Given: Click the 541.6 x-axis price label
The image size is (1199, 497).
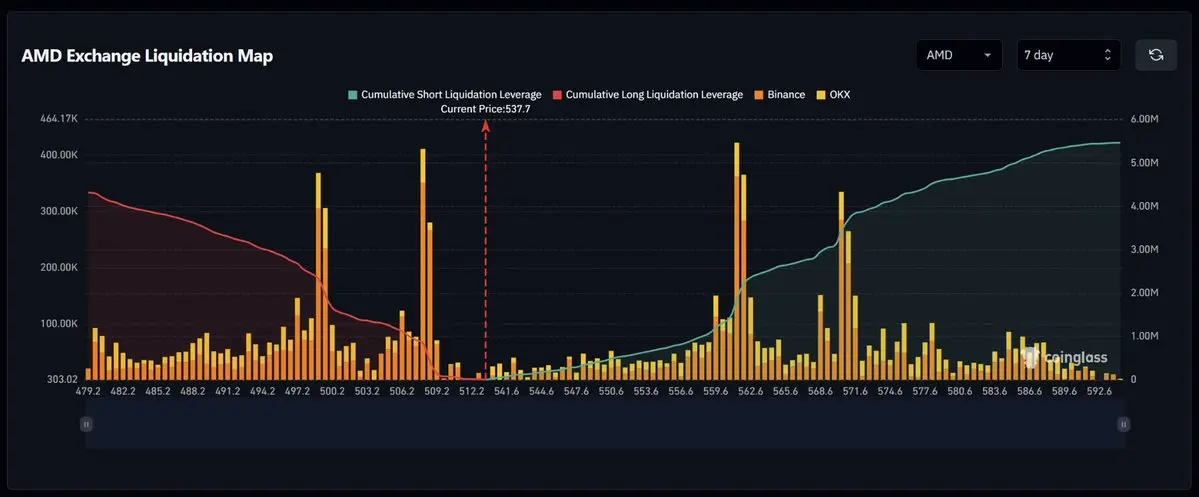Looking at the screenshot, I should pos(506,391).
